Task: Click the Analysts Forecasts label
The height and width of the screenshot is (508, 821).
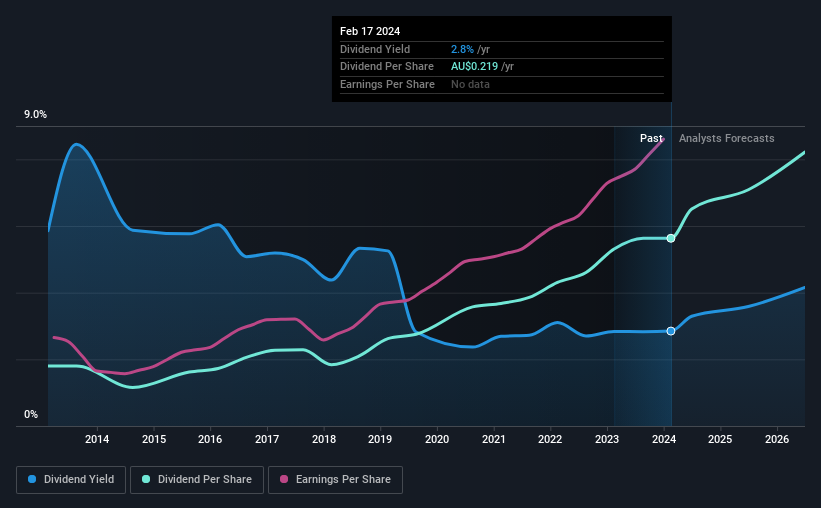Action: point(727,138)
